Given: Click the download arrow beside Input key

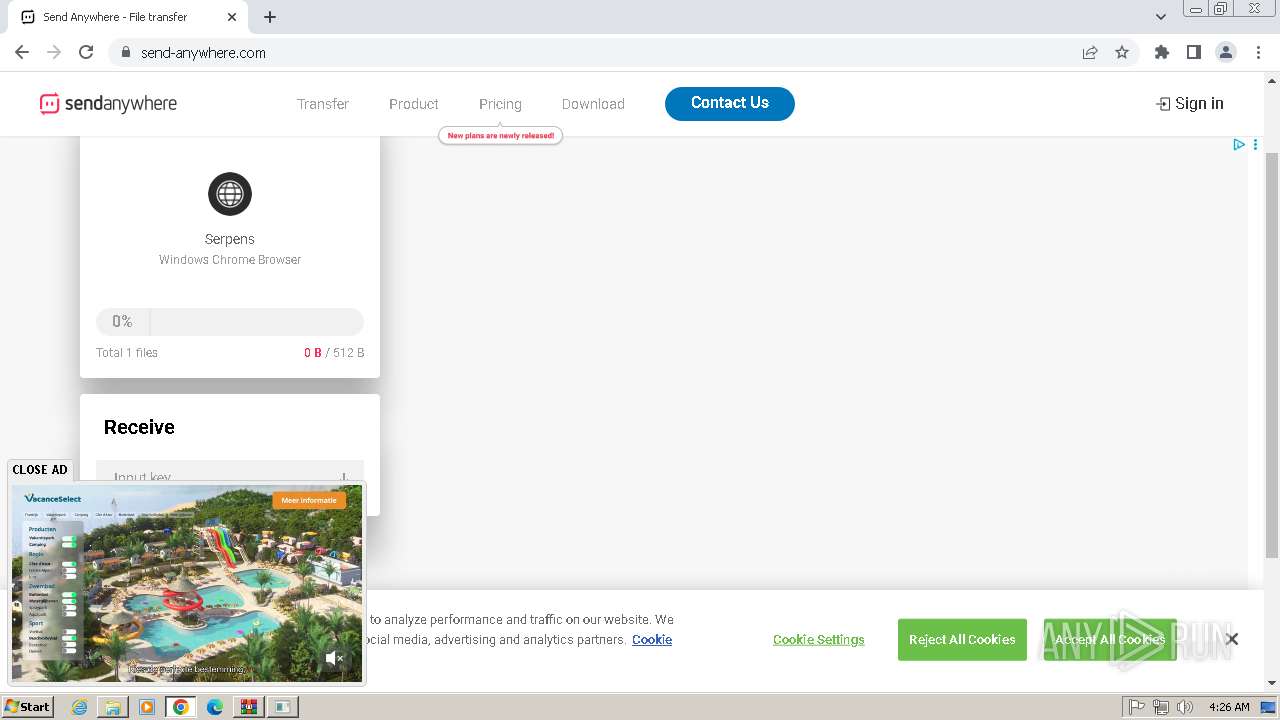Looking at the screenshot, I should coord(344,477).
